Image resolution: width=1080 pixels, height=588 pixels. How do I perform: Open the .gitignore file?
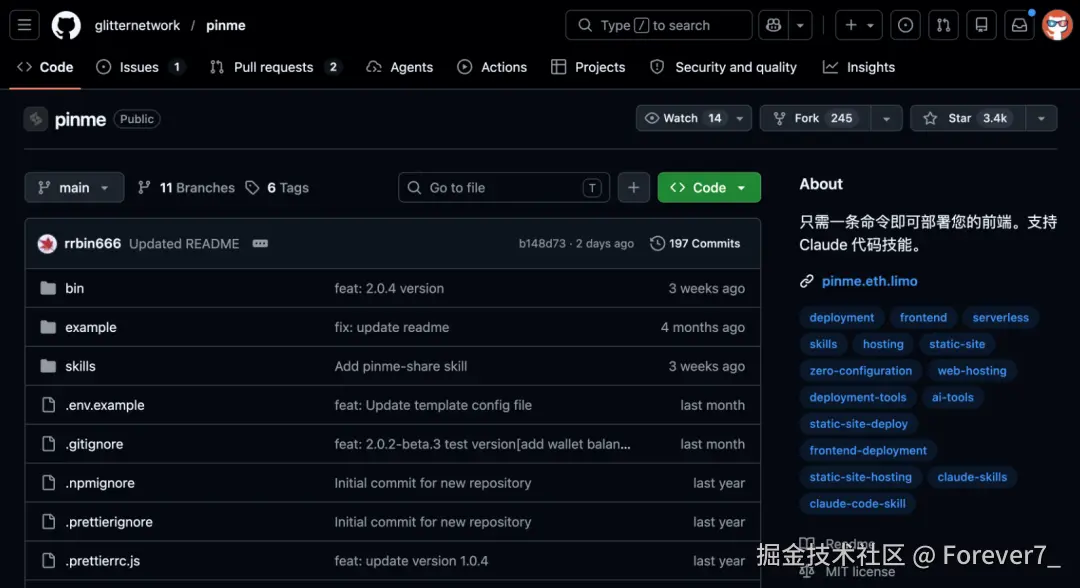click(94, 444)
